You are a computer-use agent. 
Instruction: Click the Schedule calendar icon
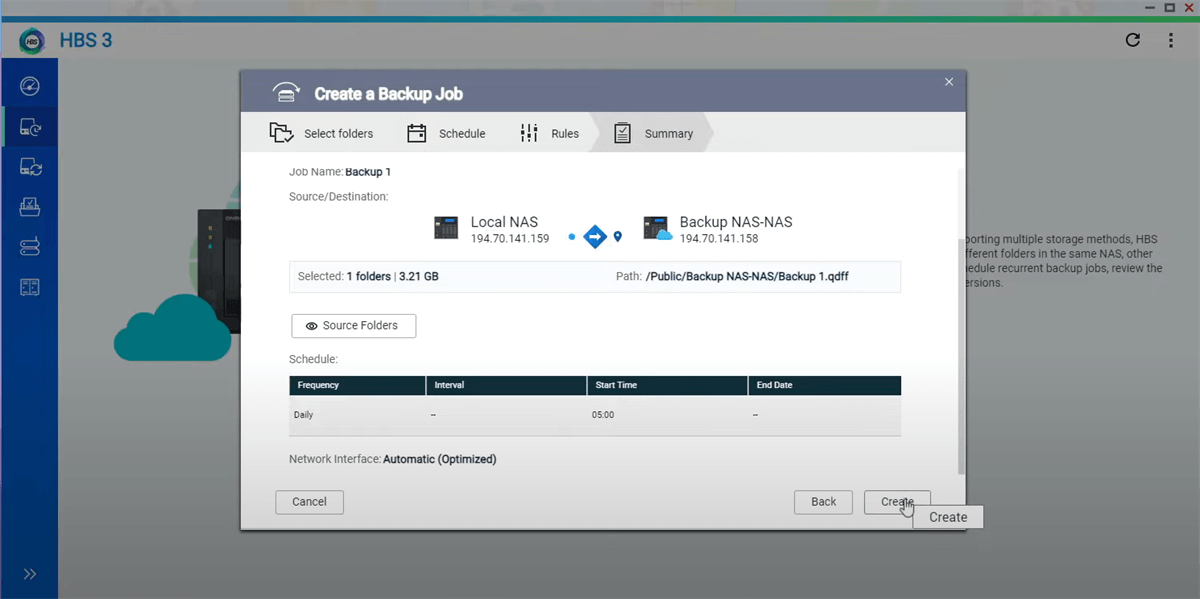click(417, 133)
